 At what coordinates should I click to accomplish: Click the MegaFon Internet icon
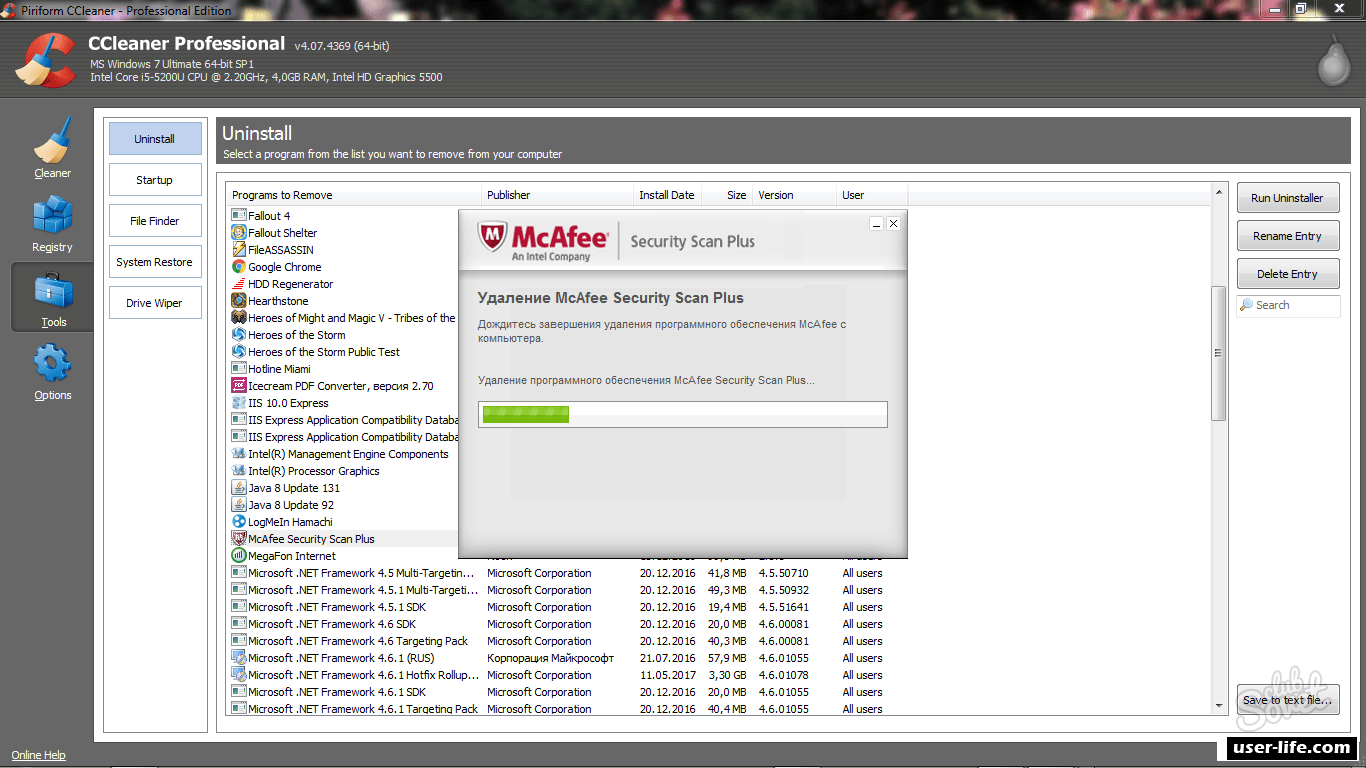pos(239,556)
